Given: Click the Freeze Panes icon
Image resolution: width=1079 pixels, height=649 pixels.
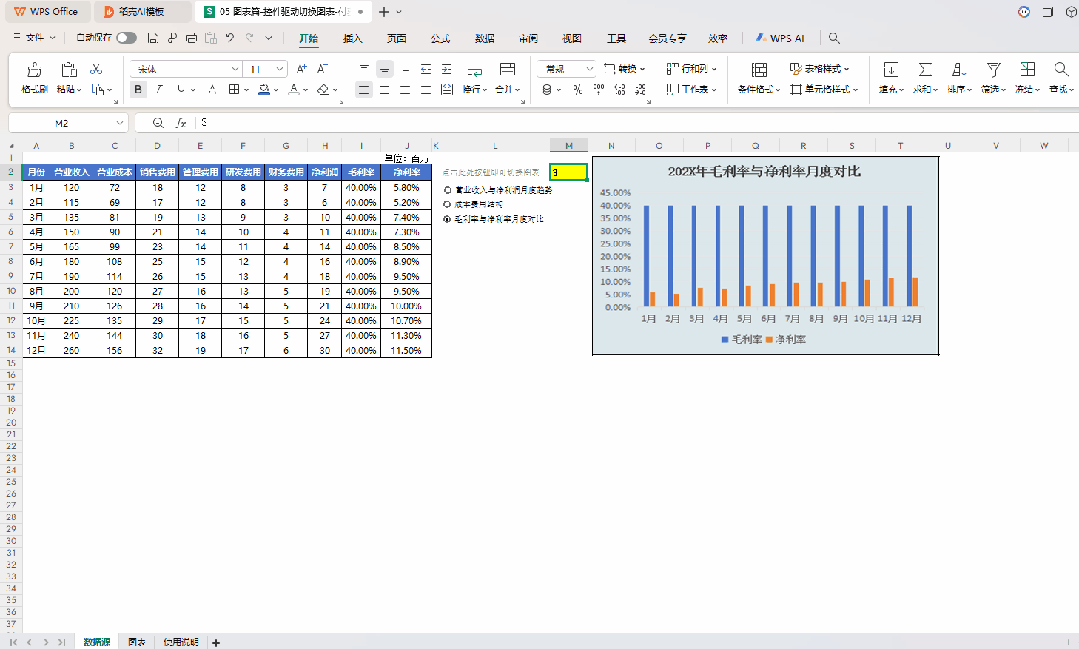Looking at the screenshot, I should click(1027, 70).
